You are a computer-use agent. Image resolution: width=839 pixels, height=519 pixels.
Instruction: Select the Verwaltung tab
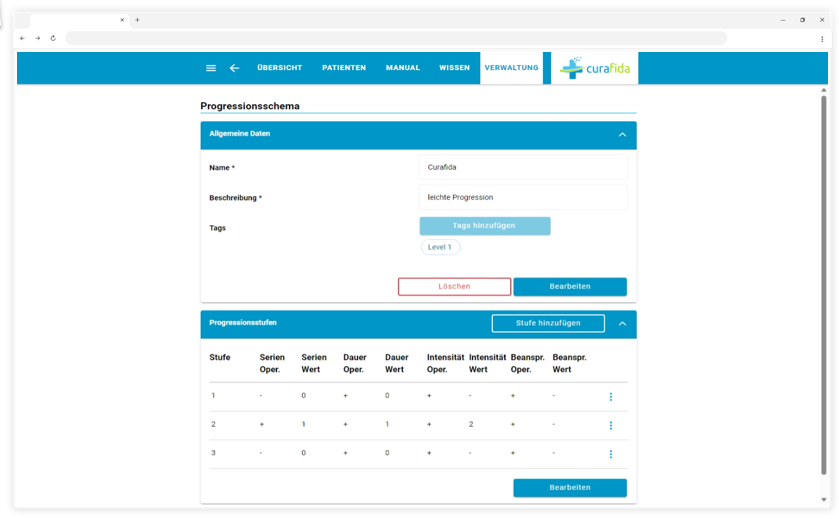(512, 67)
